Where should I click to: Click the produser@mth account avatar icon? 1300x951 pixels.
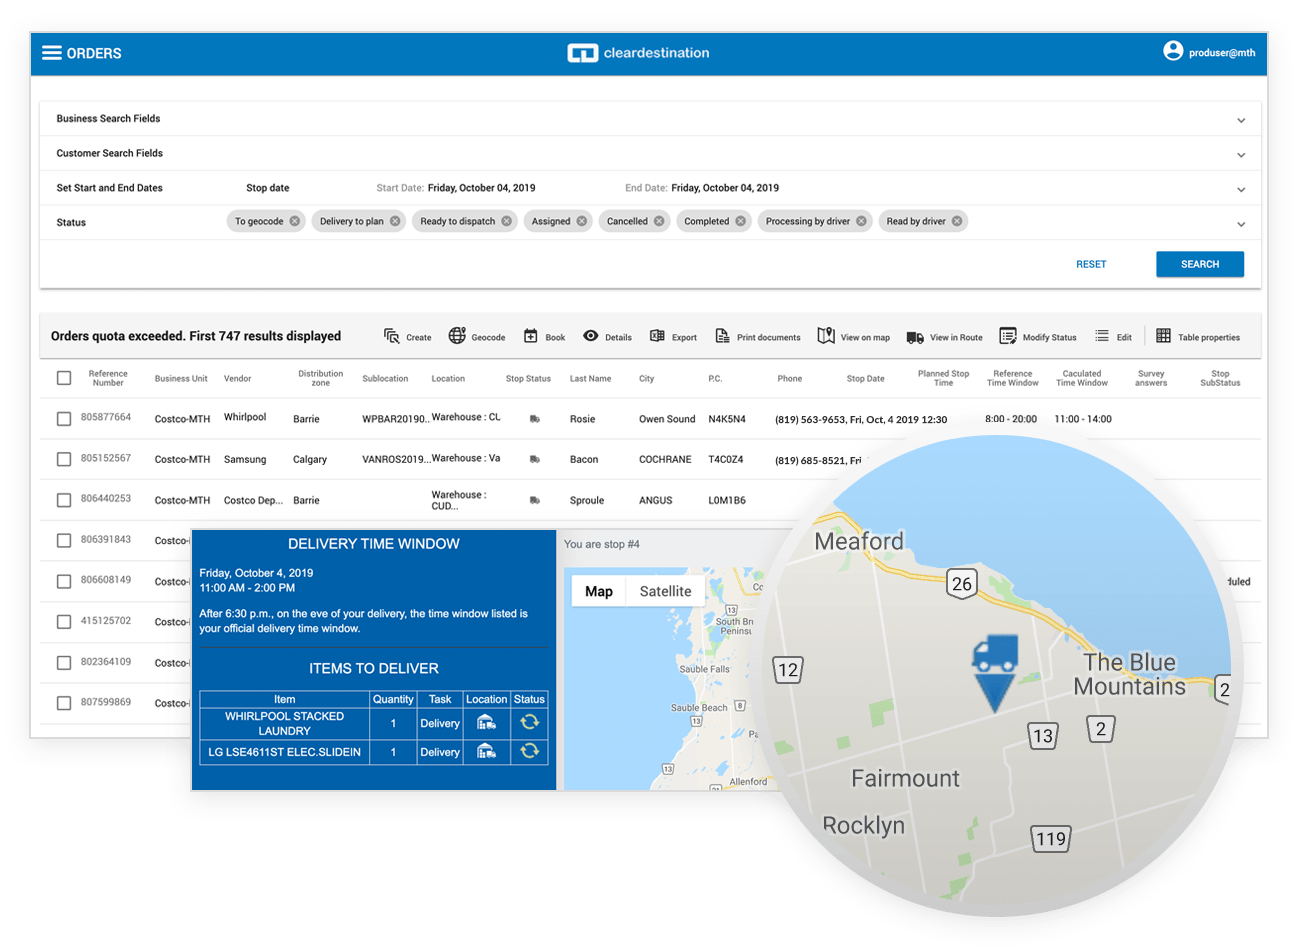point(1173,51)
